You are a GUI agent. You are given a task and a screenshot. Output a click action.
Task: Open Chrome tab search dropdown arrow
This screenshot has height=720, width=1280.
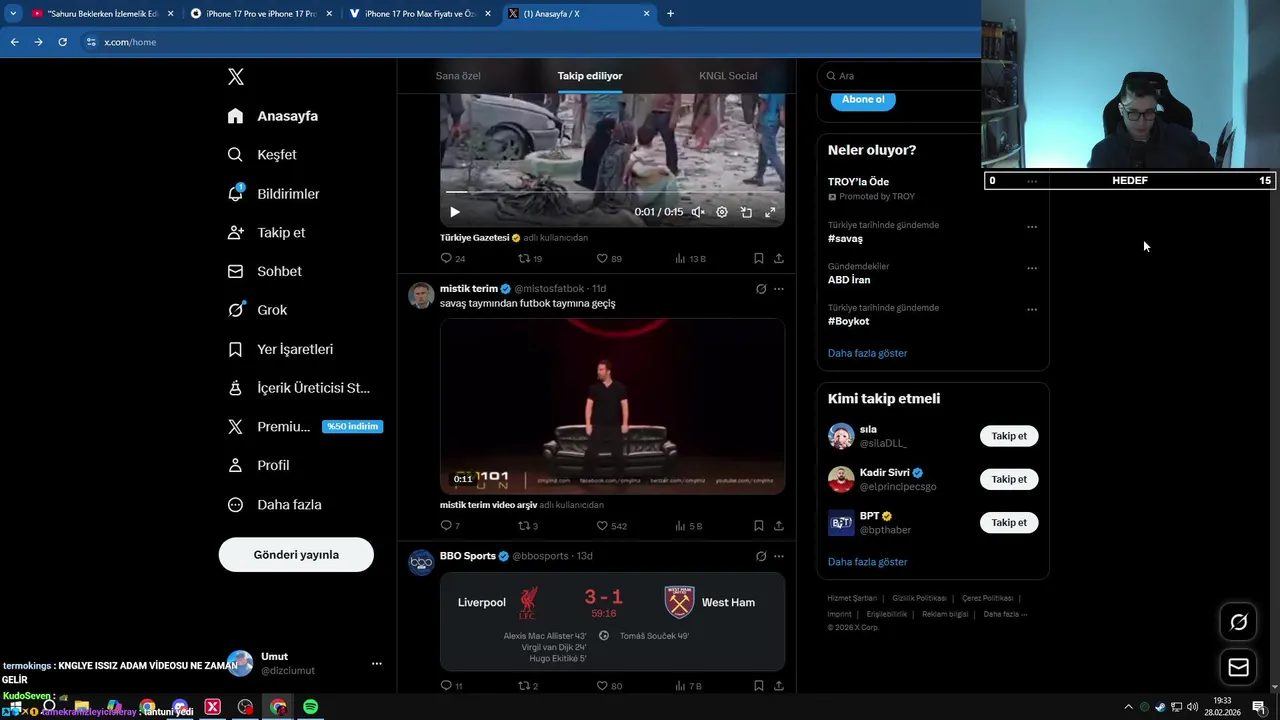click(x=13, y=14)
